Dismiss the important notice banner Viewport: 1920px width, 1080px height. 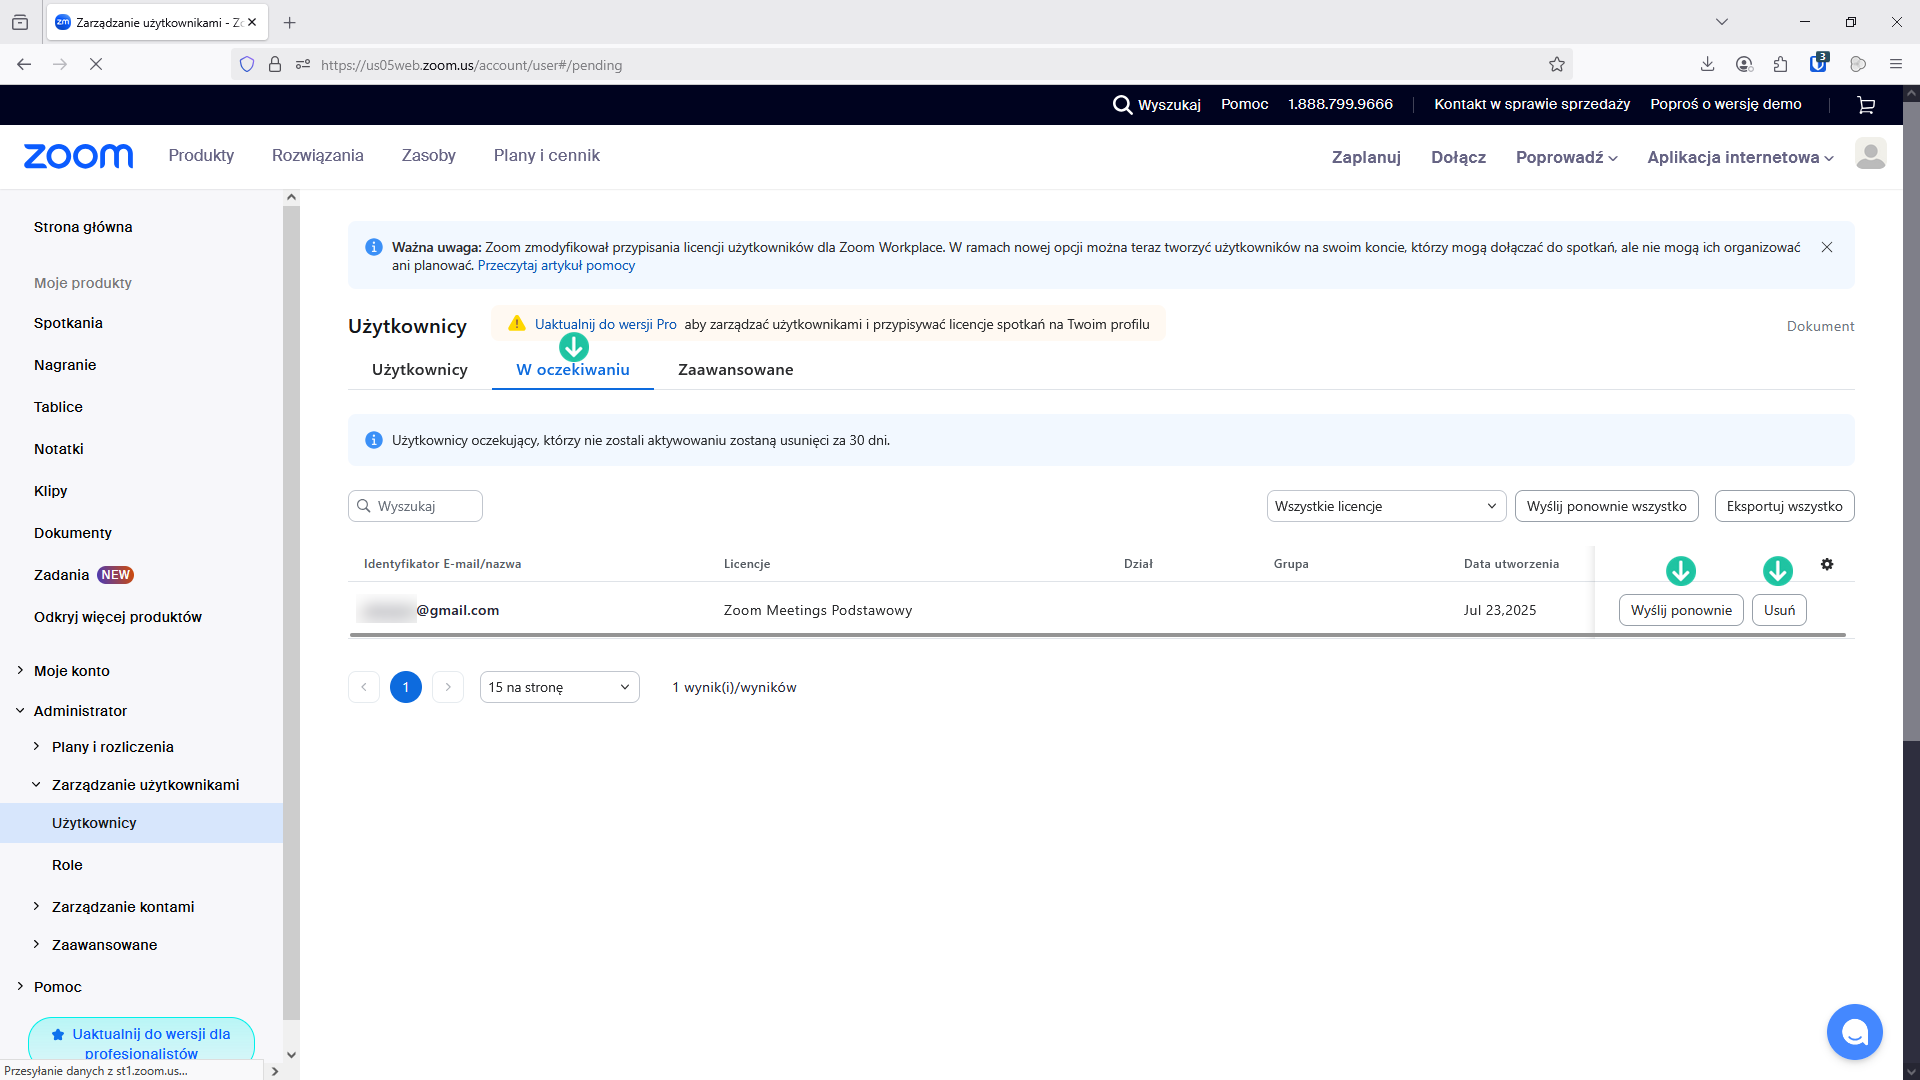(x=1827, y=247)
